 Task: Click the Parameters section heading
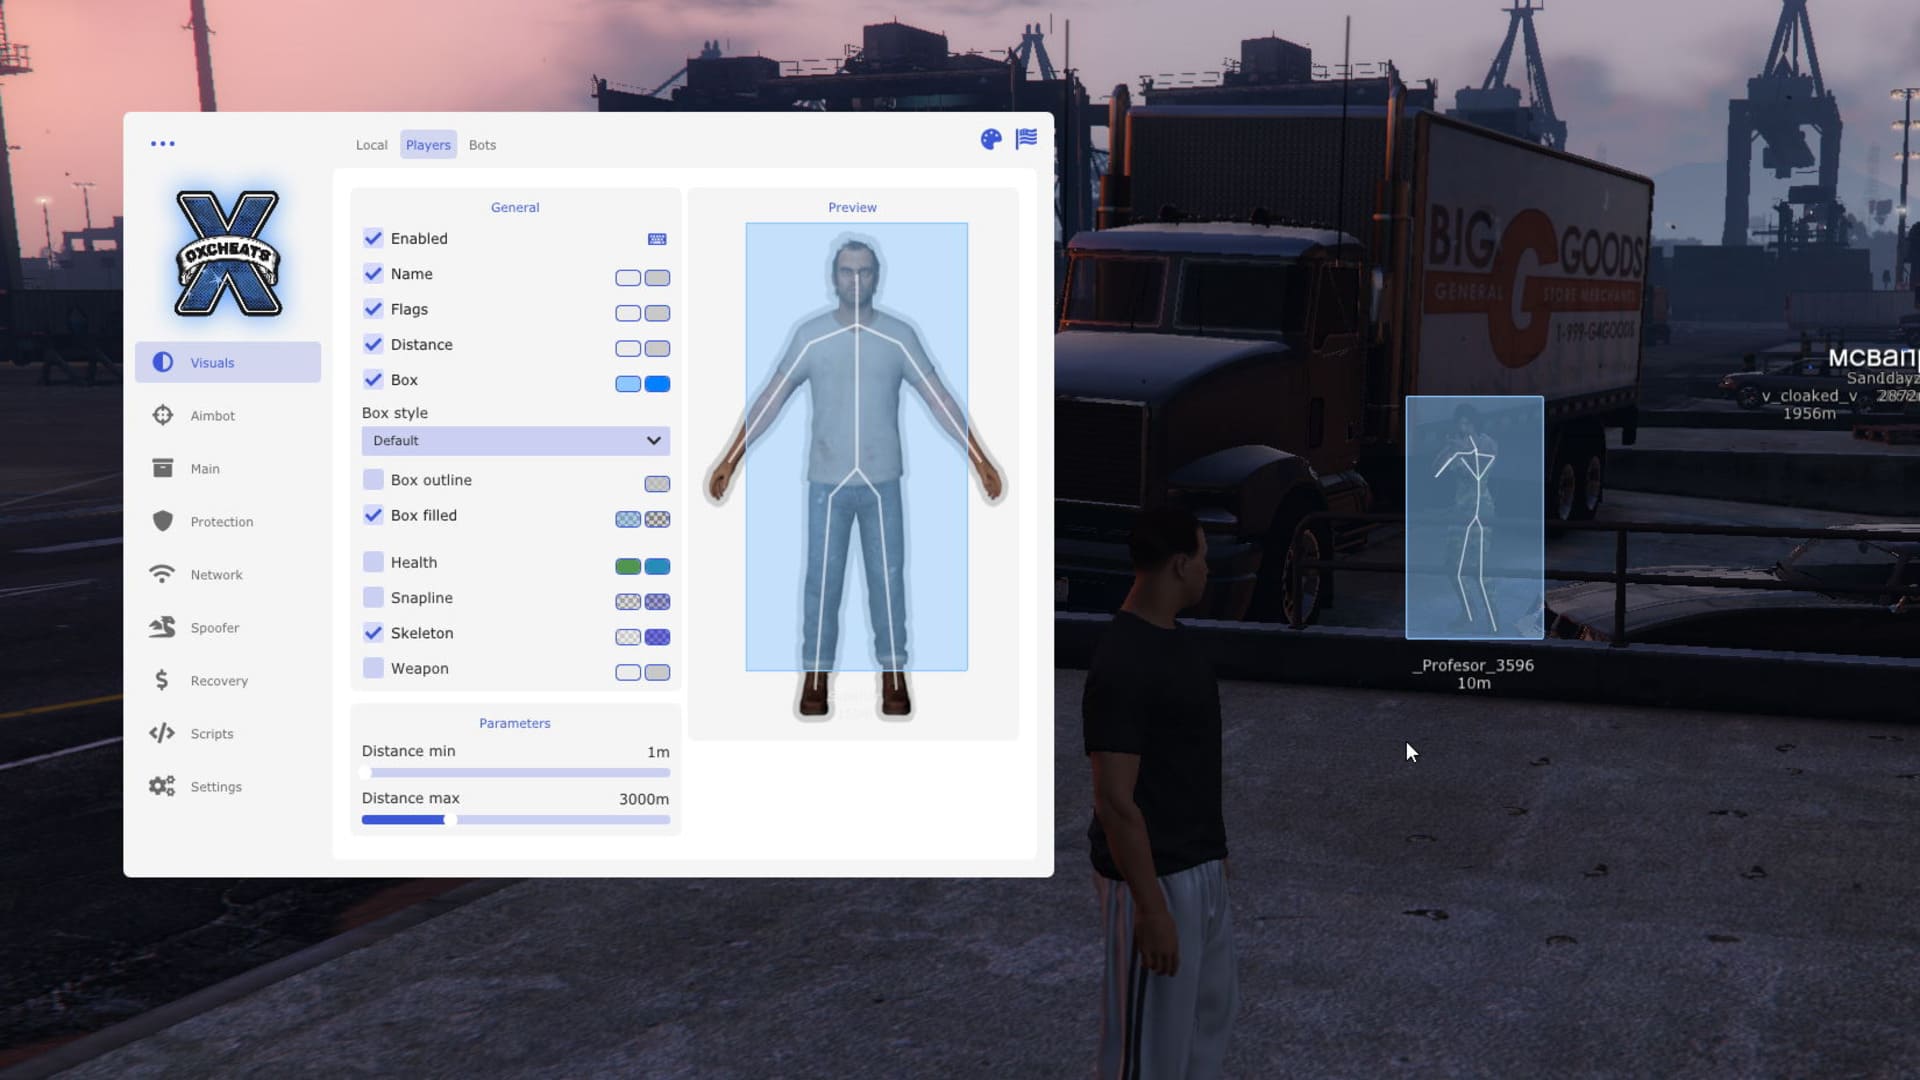[x=515, y=723]
